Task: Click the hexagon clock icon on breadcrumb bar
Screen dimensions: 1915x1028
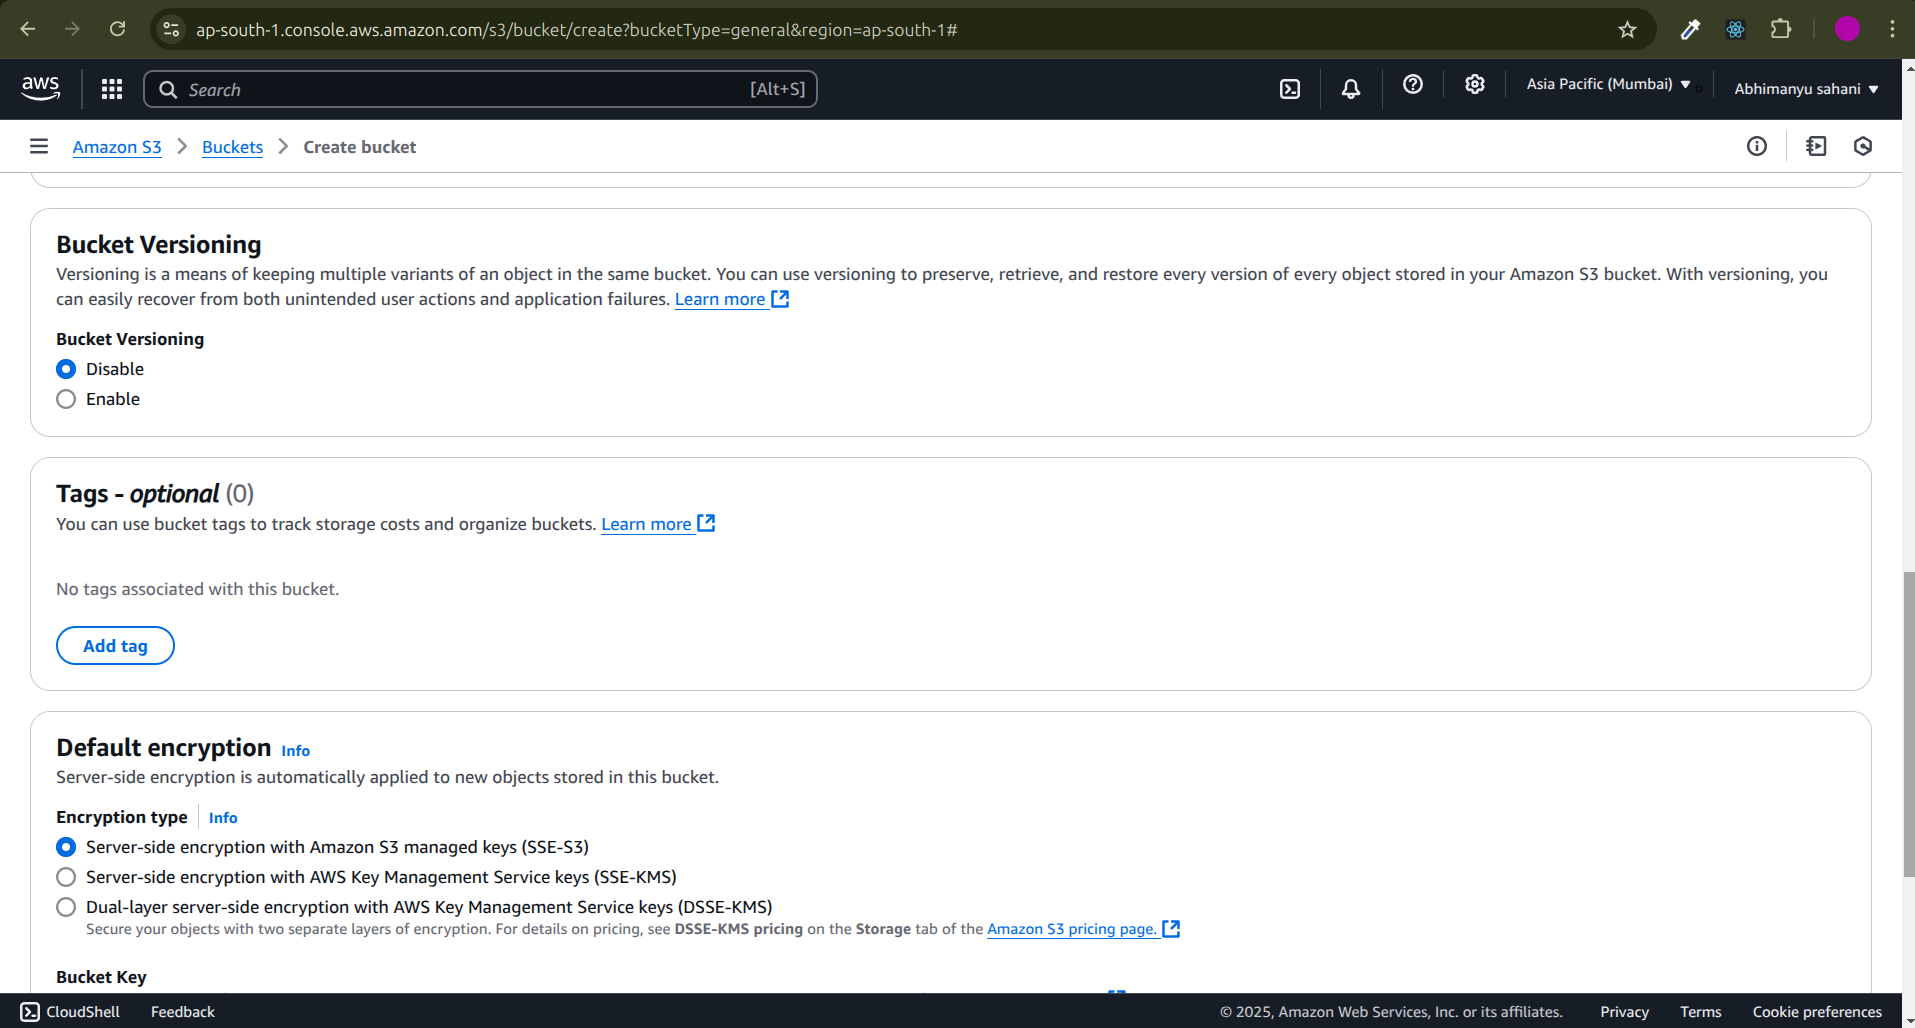Action: coord(1863,147)
